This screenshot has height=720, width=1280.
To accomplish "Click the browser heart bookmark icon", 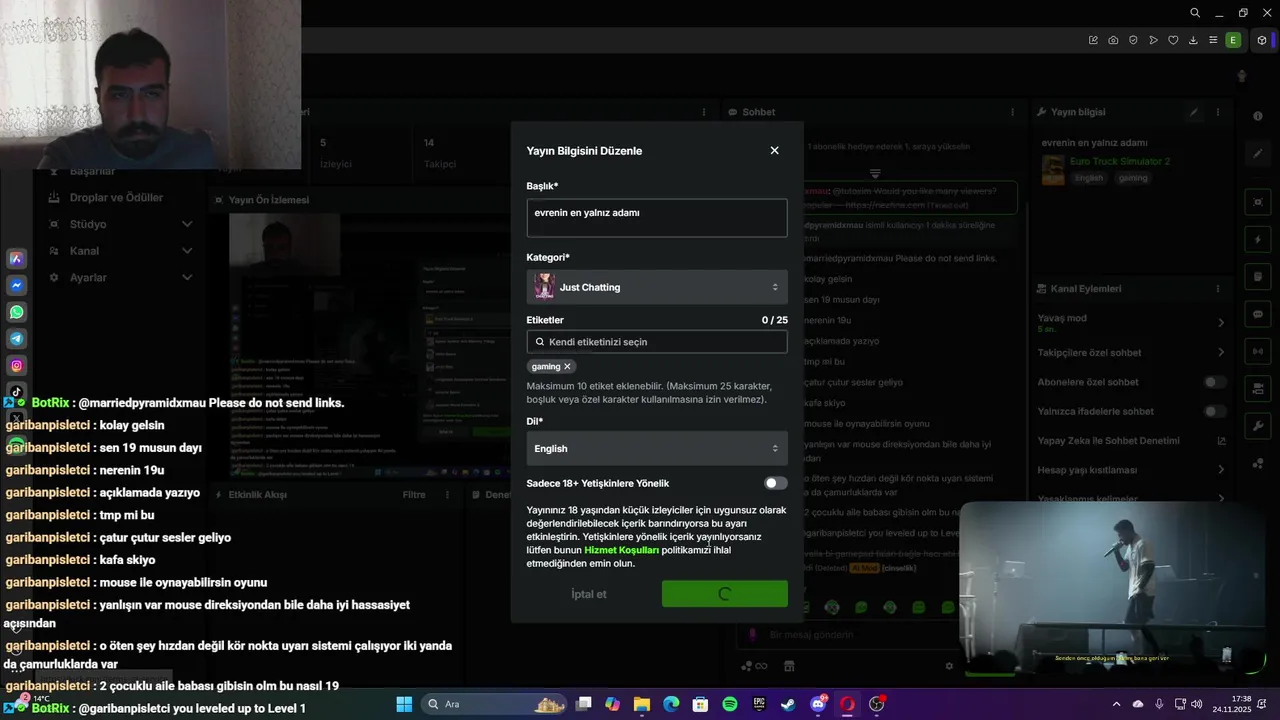I will [x=1173, y=40].
